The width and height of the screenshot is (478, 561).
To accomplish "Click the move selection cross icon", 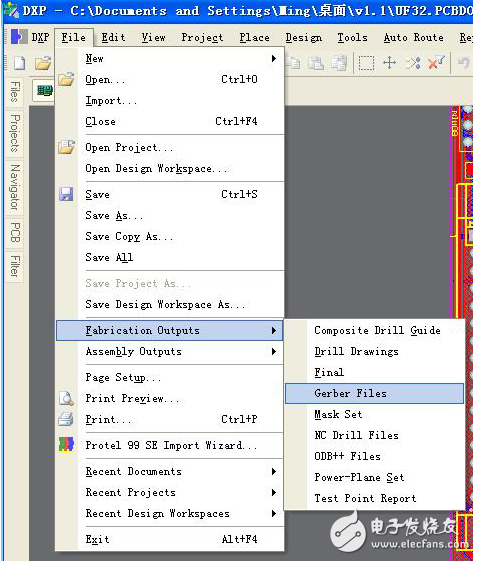I will 389,63.
